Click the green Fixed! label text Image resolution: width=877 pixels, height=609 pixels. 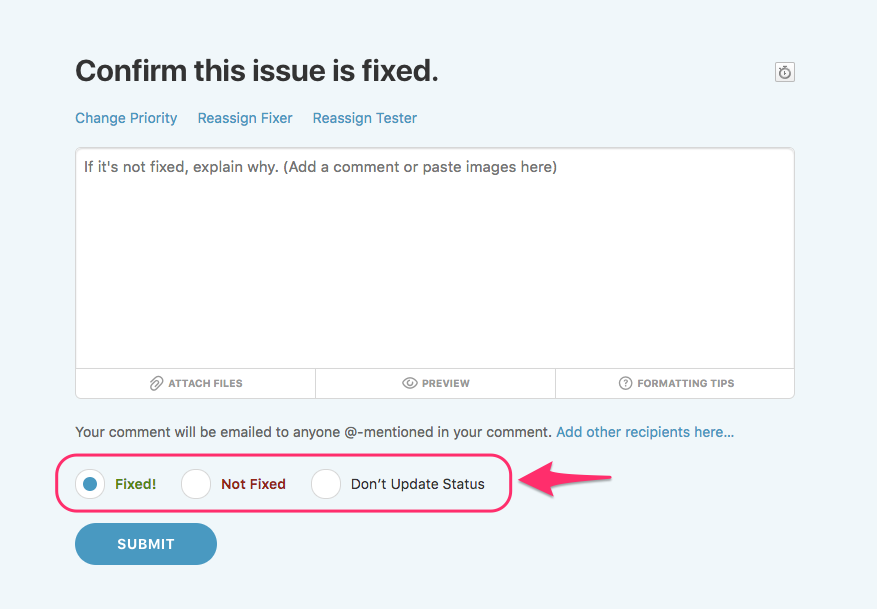click(136, 484)
